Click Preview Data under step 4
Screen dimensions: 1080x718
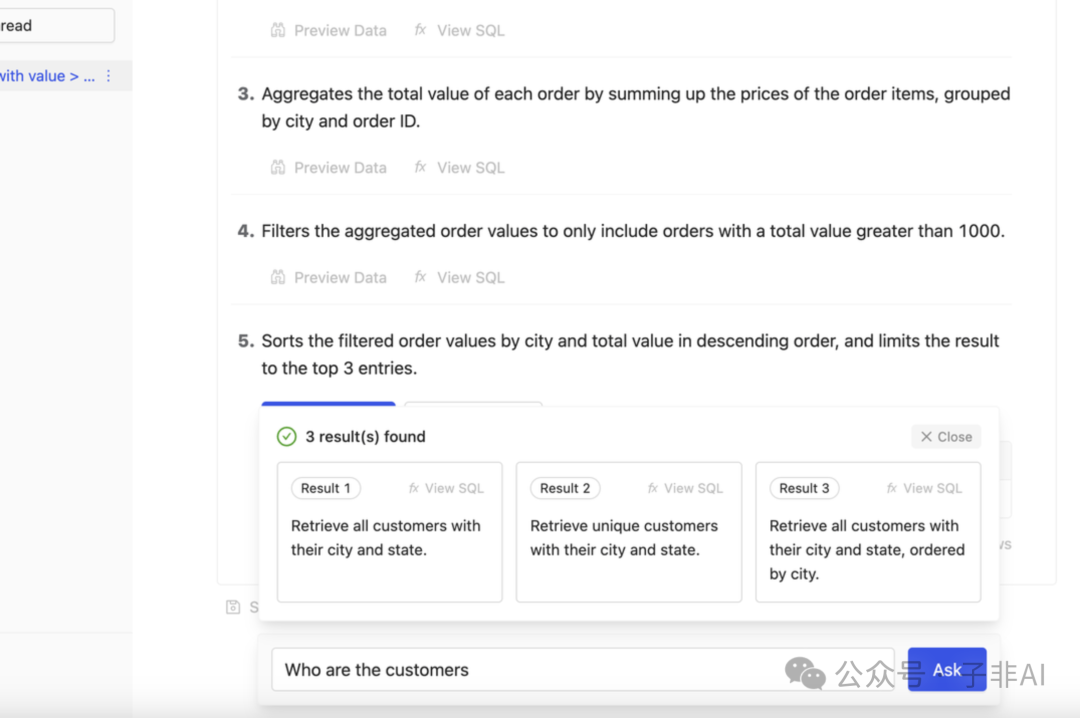pyautogui.click(x=328, y=278)
